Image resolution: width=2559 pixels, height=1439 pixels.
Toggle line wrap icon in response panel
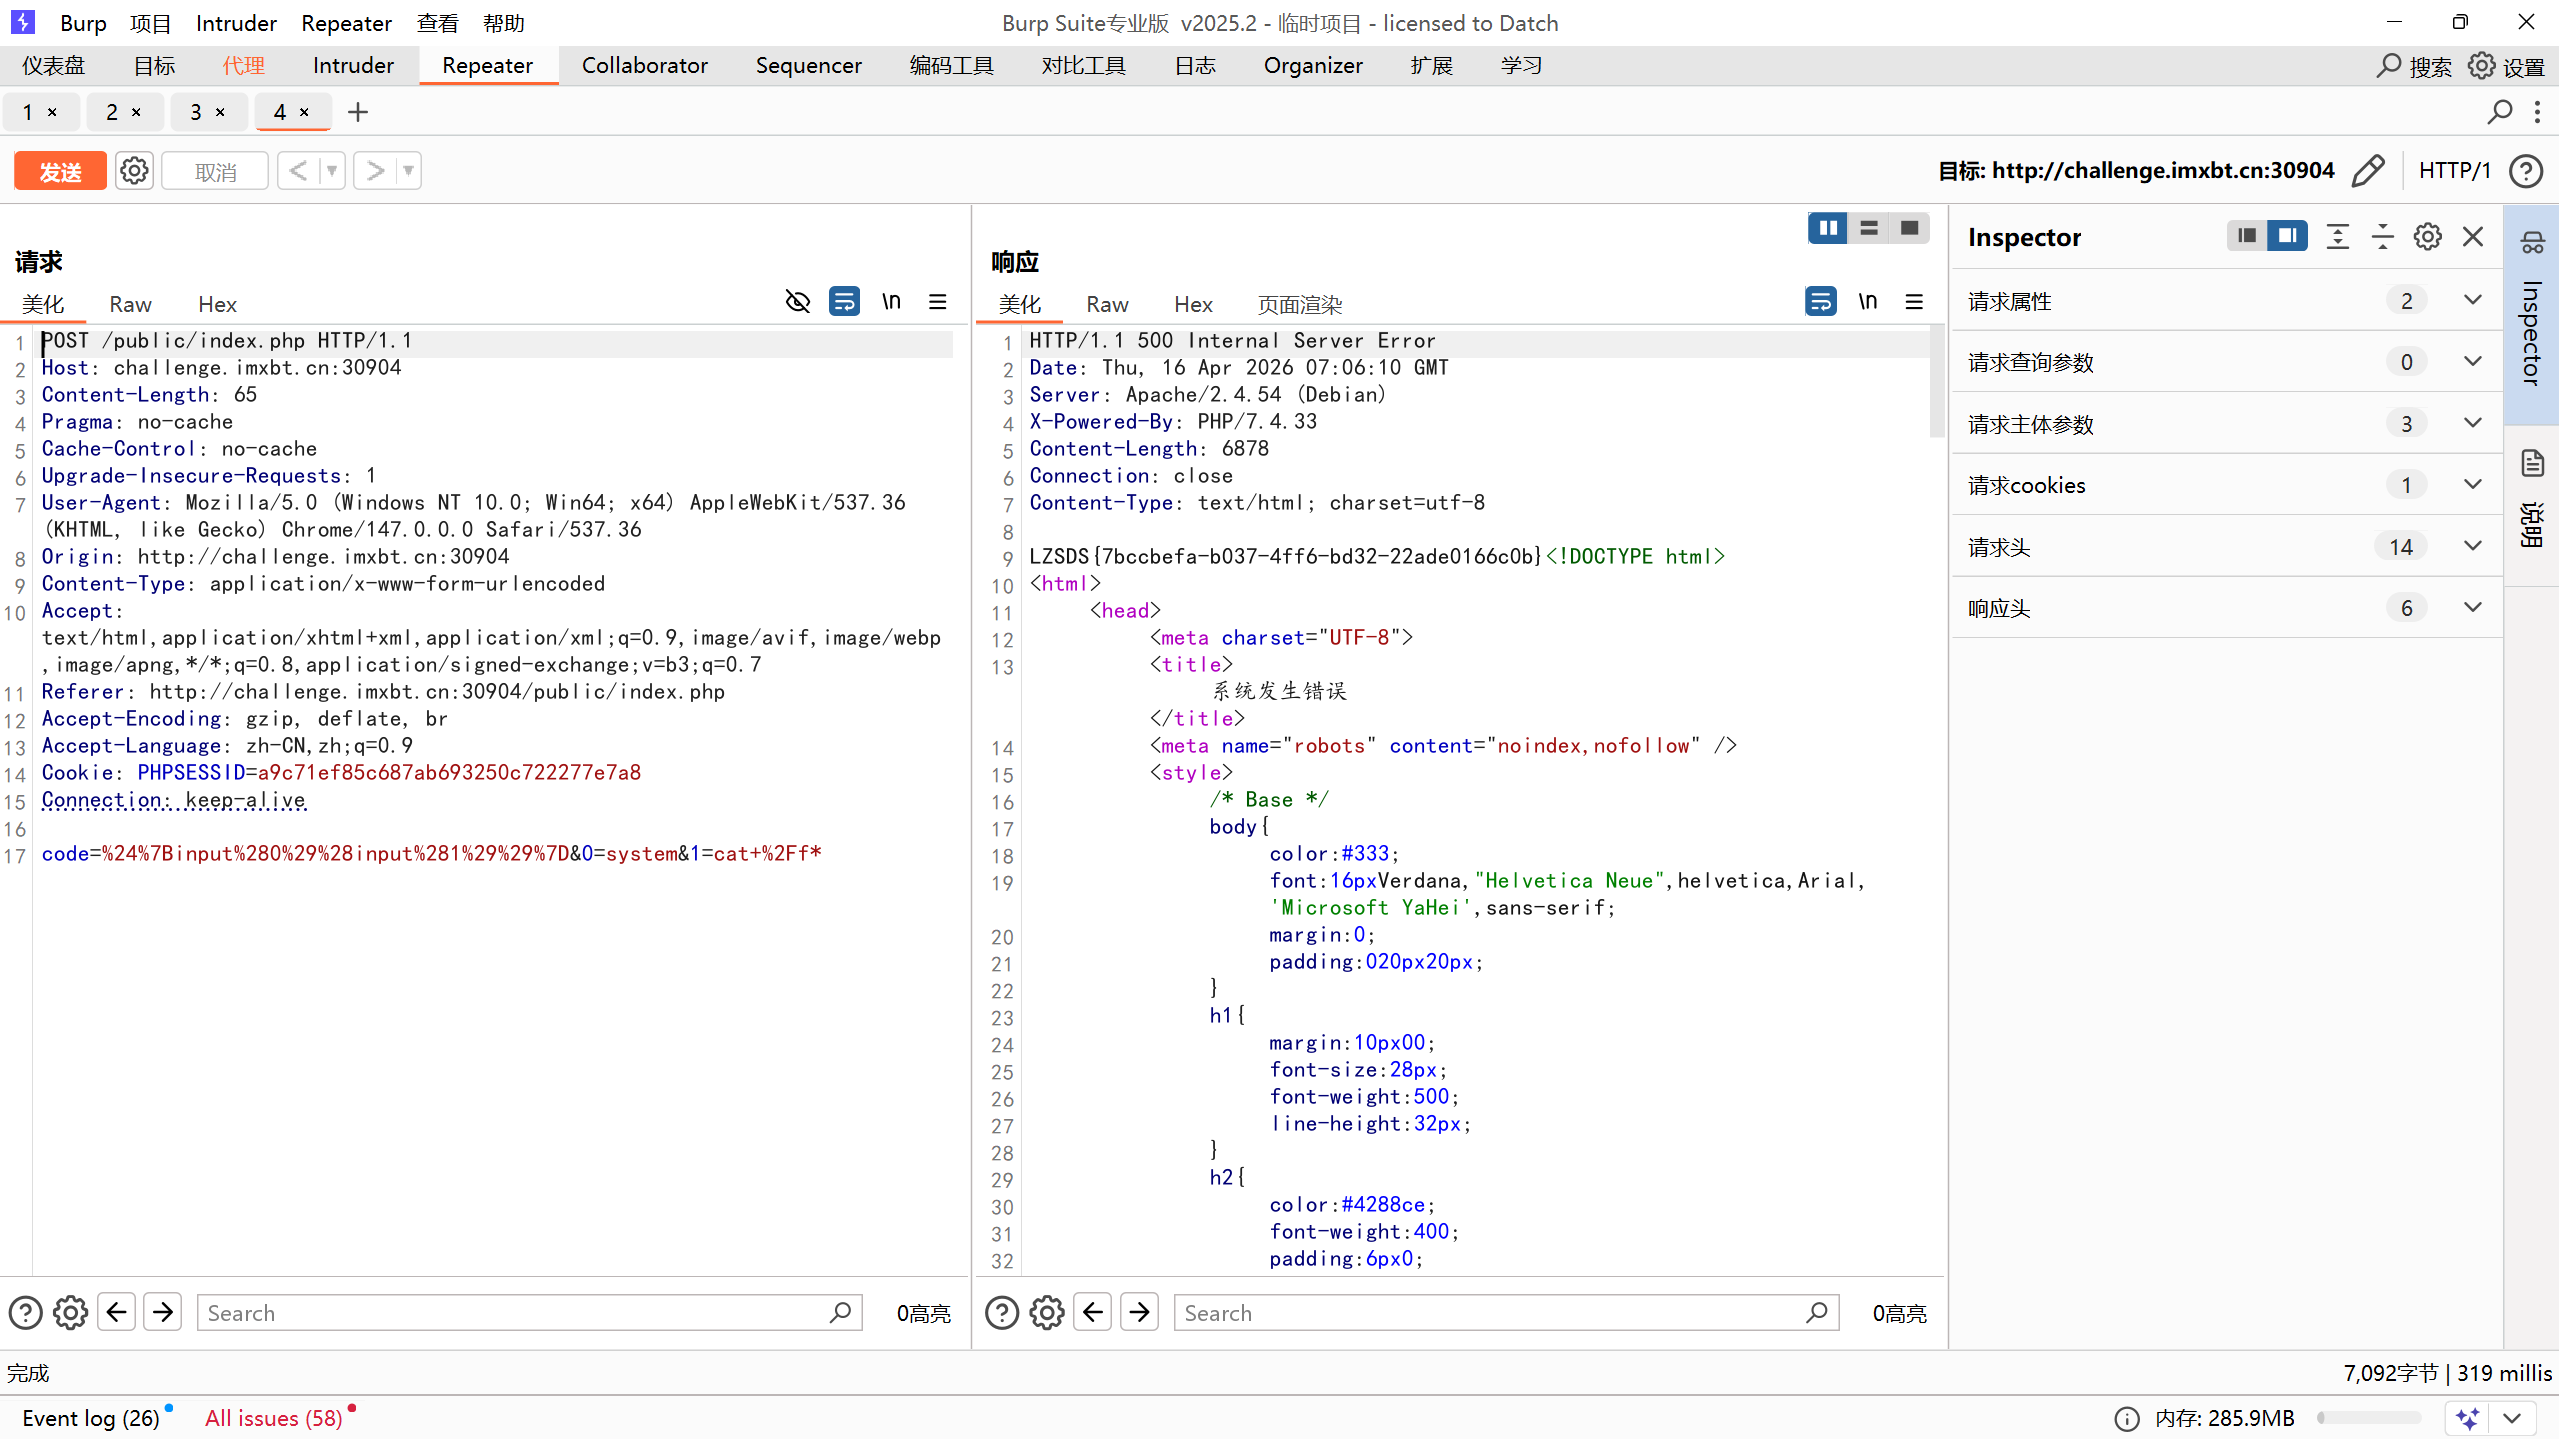[x=1820, y=302]
